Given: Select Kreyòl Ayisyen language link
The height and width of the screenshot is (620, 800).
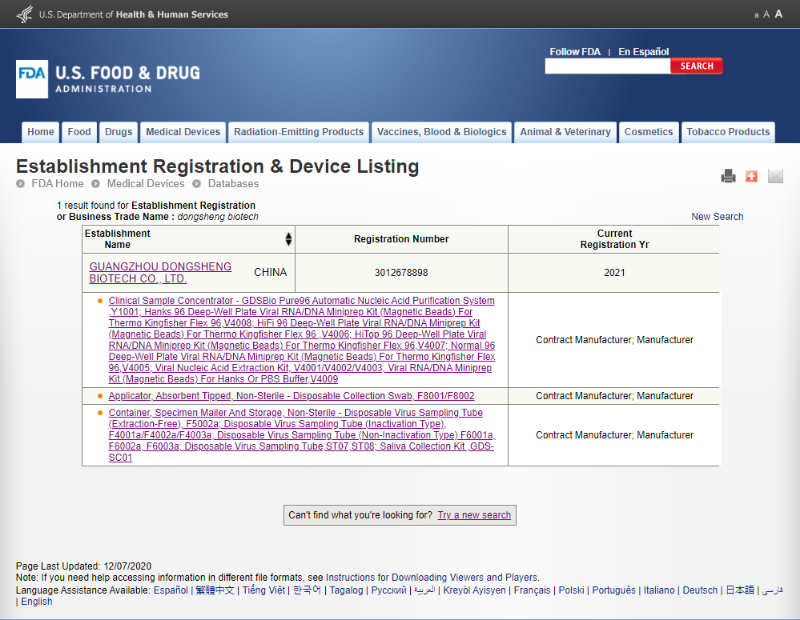Looking at the screenshot, I should [474, 590].
